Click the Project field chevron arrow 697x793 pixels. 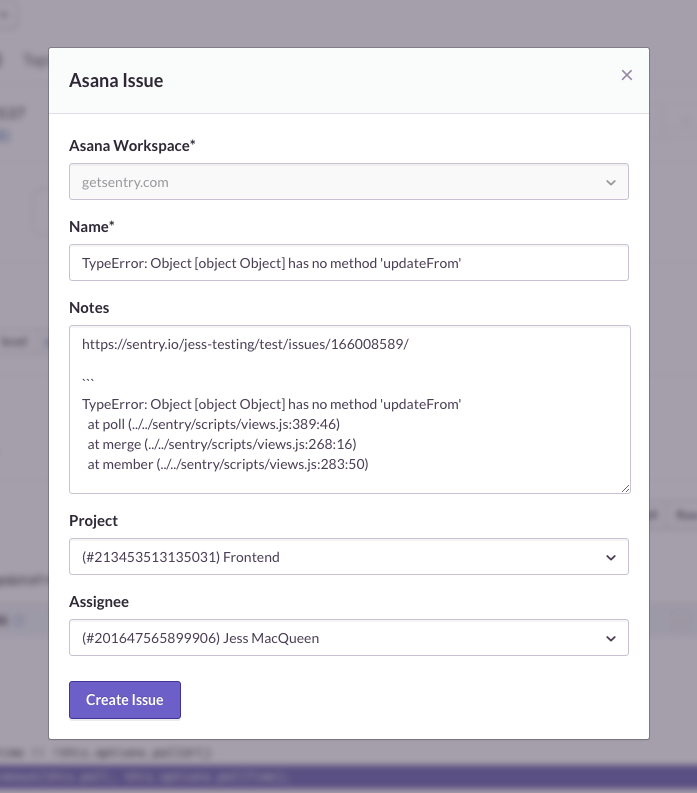(611, 557)
